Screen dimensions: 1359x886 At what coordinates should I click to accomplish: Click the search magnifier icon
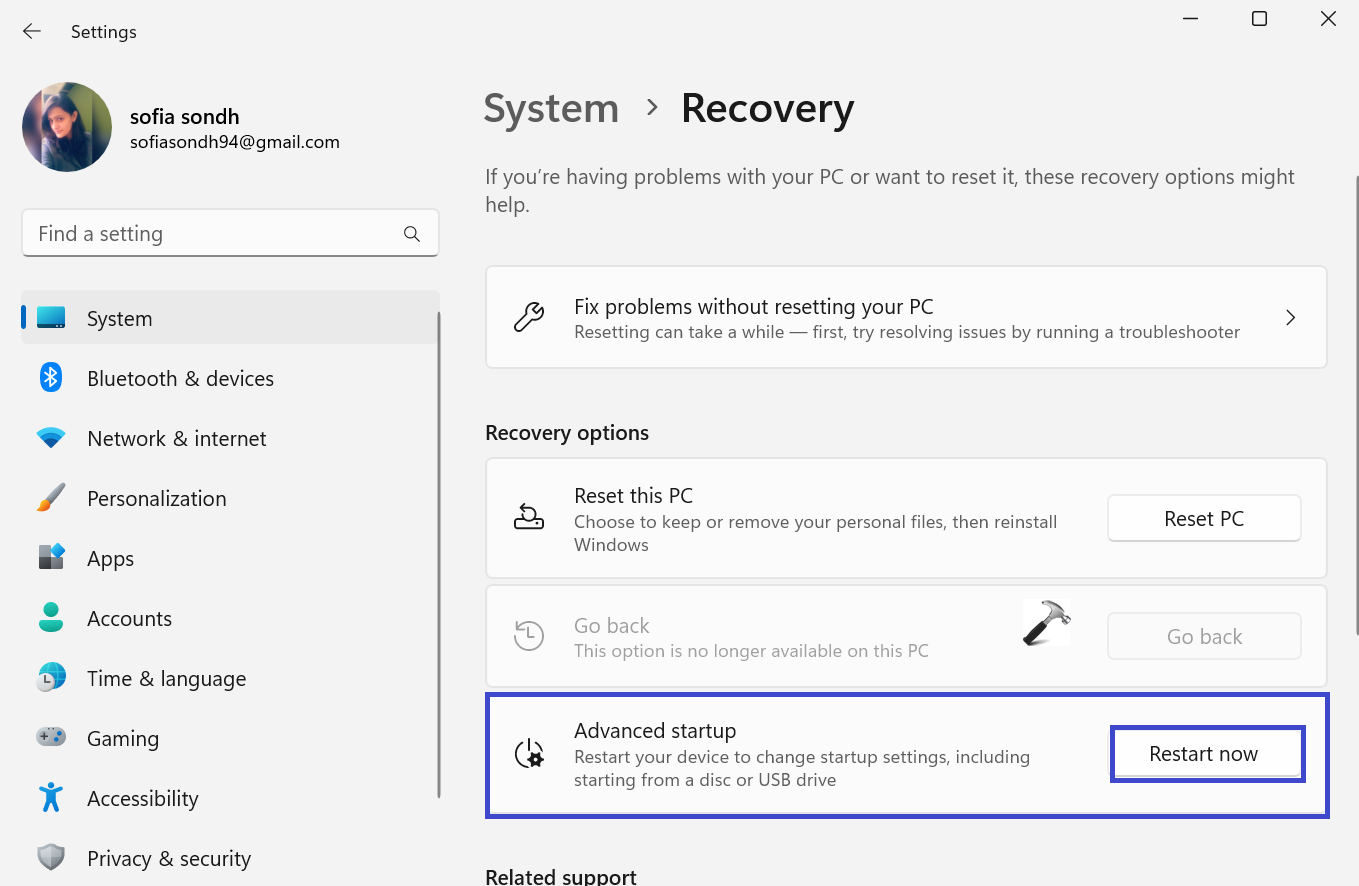point(411,234)
